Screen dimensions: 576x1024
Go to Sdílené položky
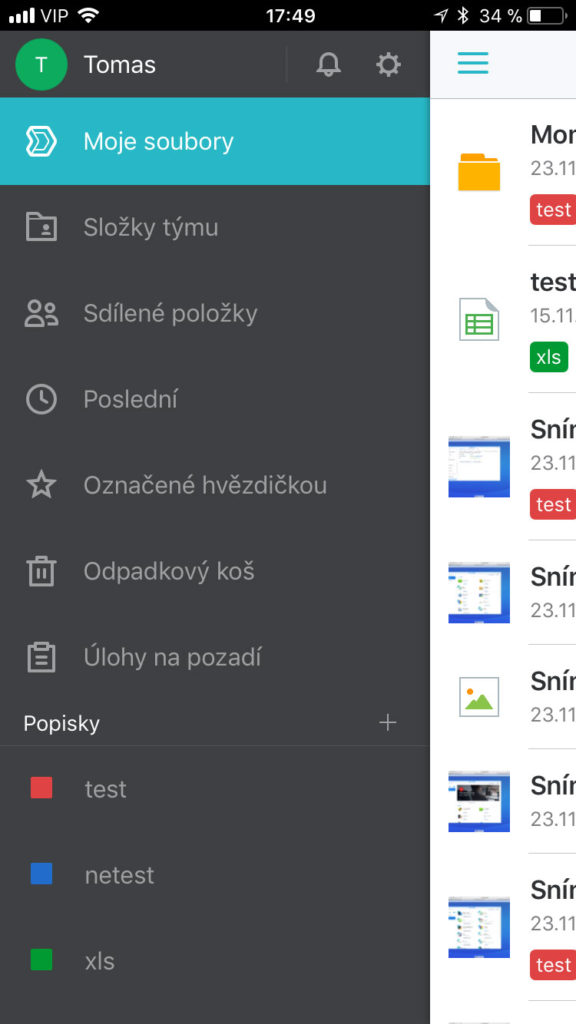pyautogui.click(x=215, y=313)
